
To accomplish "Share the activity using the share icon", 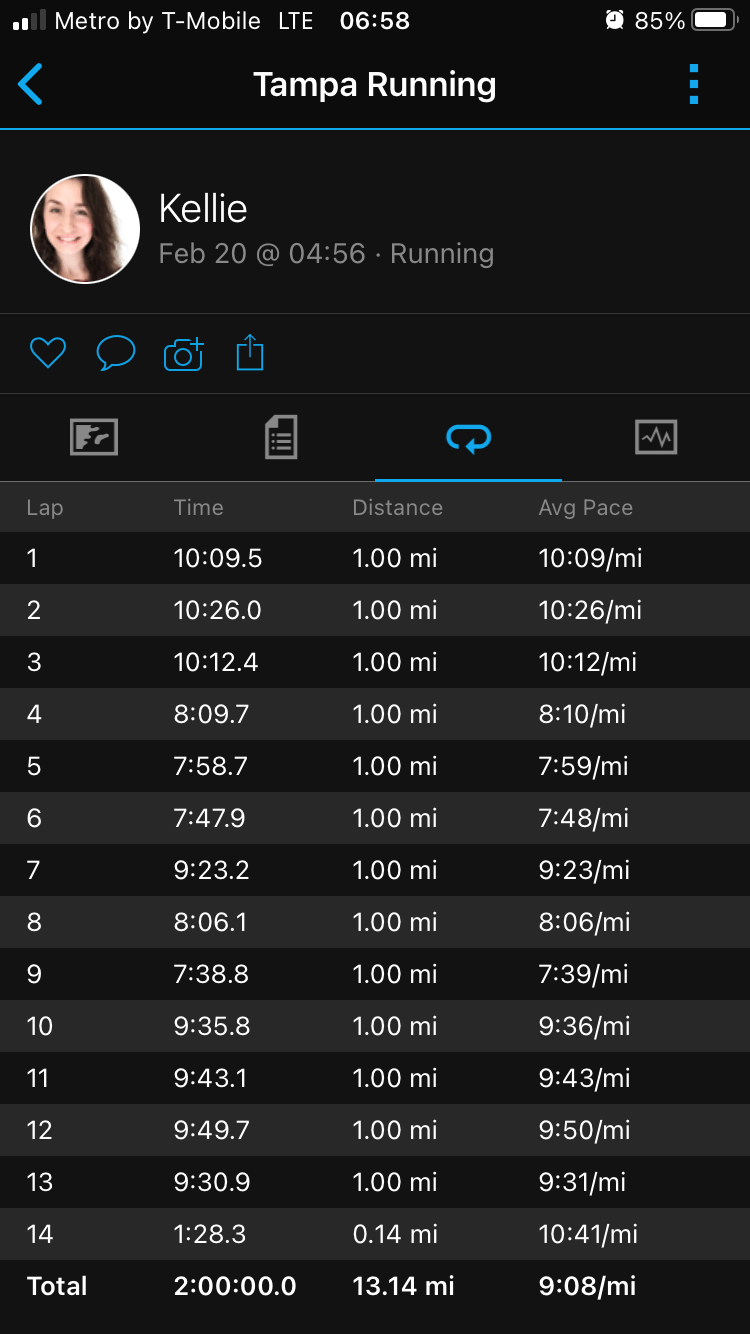I will tap(250, 353).
